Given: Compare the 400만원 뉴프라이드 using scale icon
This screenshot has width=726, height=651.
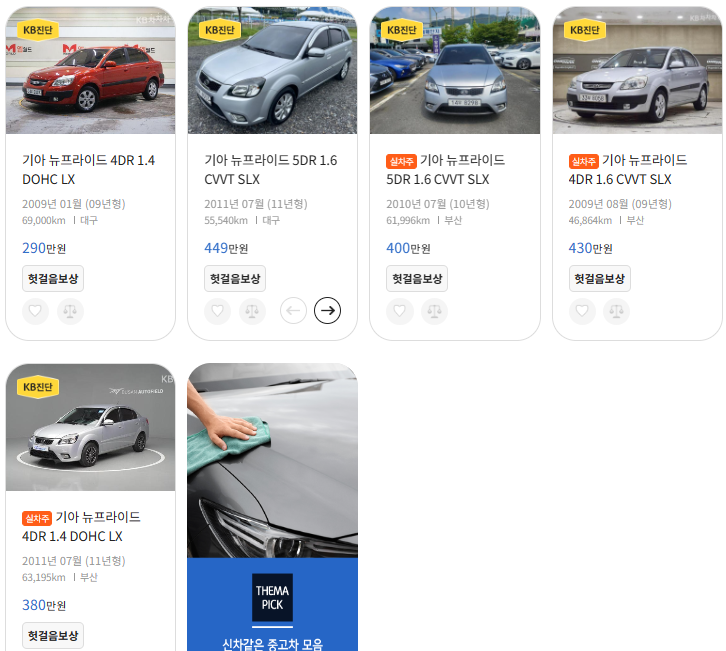Looking at the screenshot, I should (434, 311).
